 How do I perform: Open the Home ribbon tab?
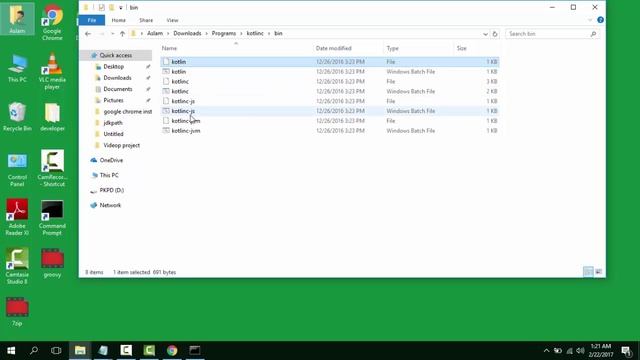119,20
